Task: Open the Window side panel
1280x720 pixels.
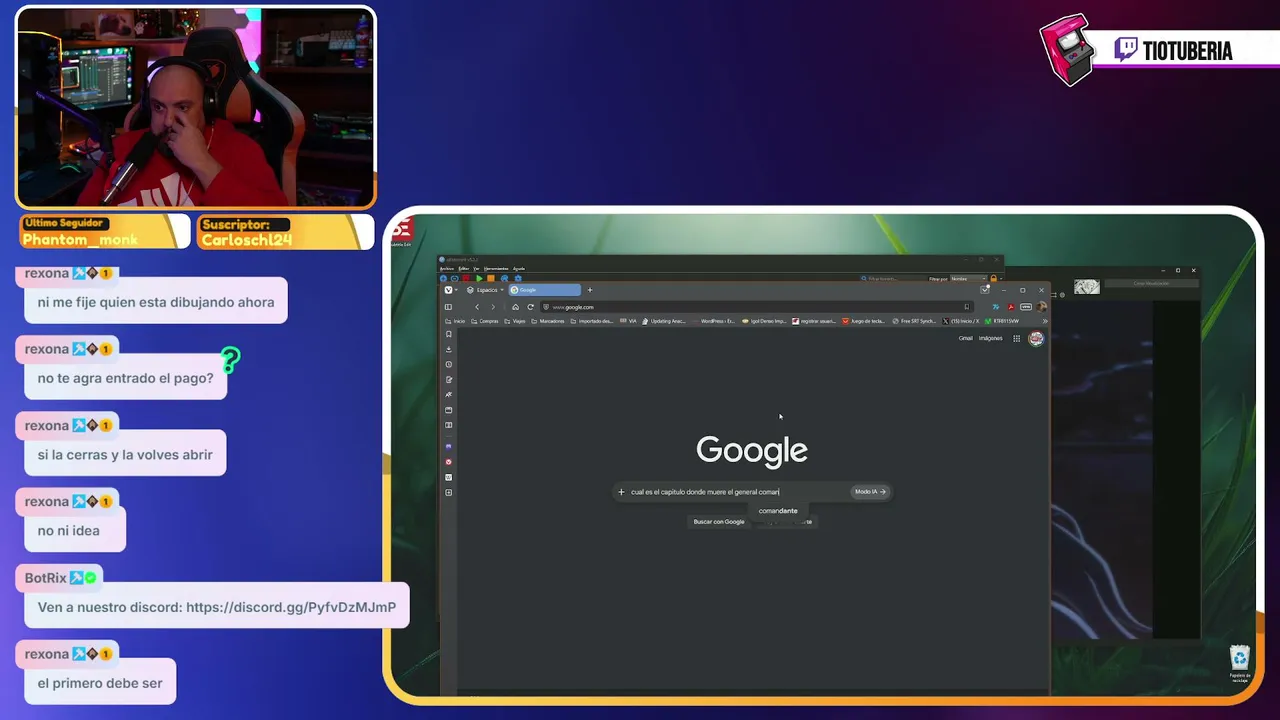Action: coord(449,410)
